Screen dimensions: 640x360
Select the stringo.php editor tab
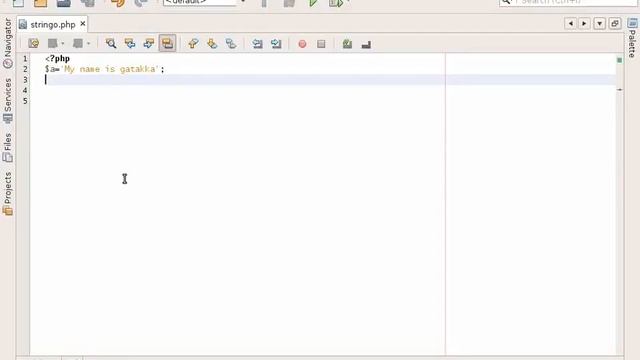coord(53,24)
